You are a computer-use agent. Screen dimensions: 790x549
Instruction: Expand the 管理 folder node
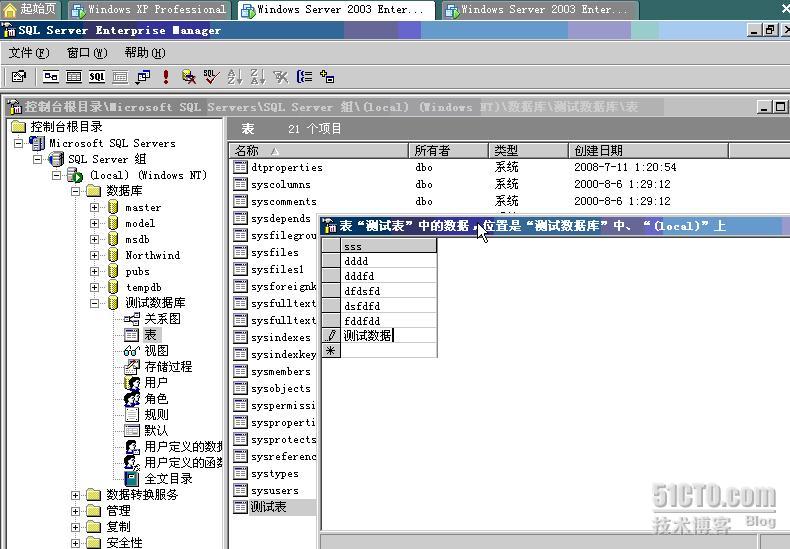pyautogui.click(x=75, y=511)
